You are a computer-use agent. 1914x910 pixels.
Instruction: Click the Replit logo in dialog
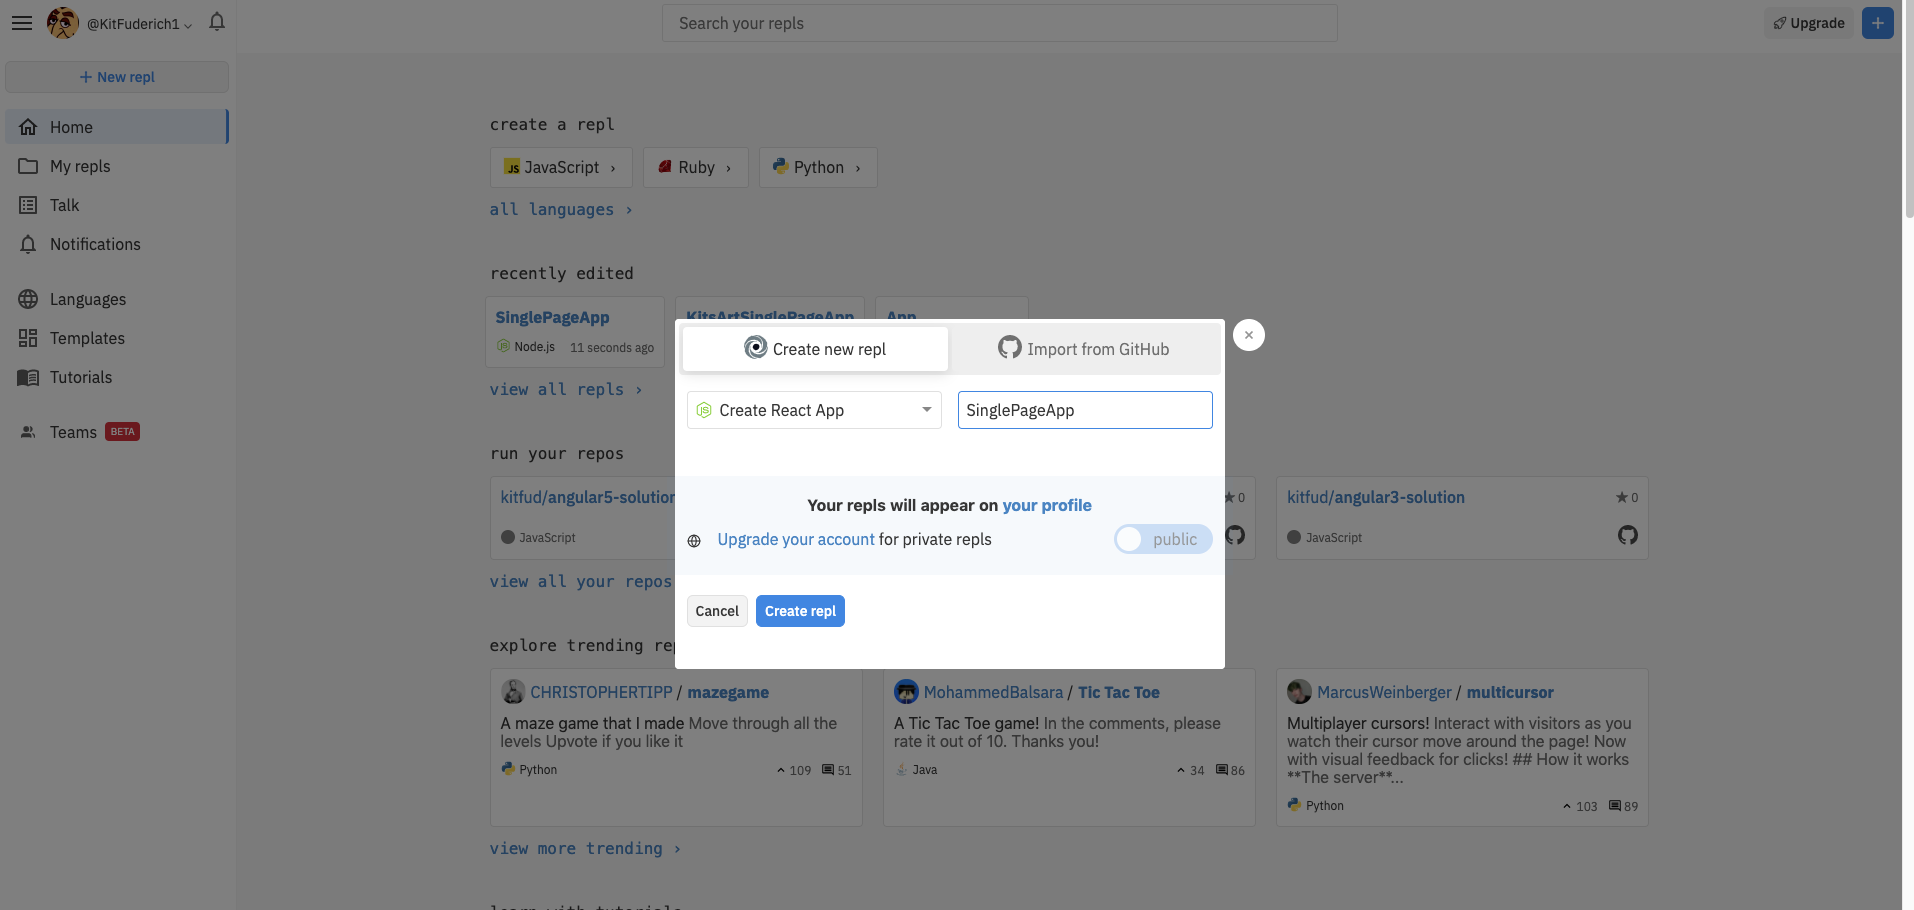[756, 347]
